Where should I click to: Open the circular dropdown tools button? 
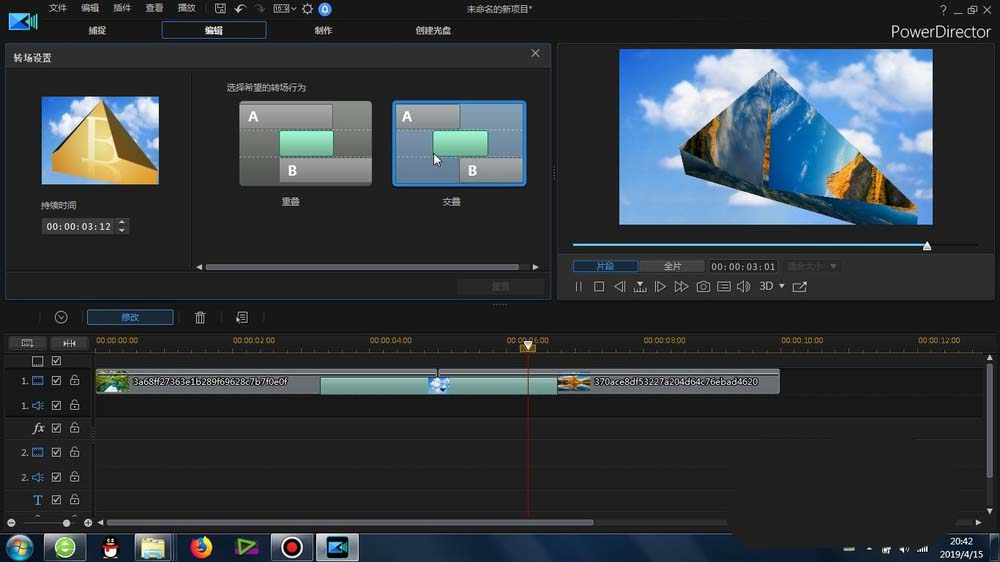click(x=61, y=317)
